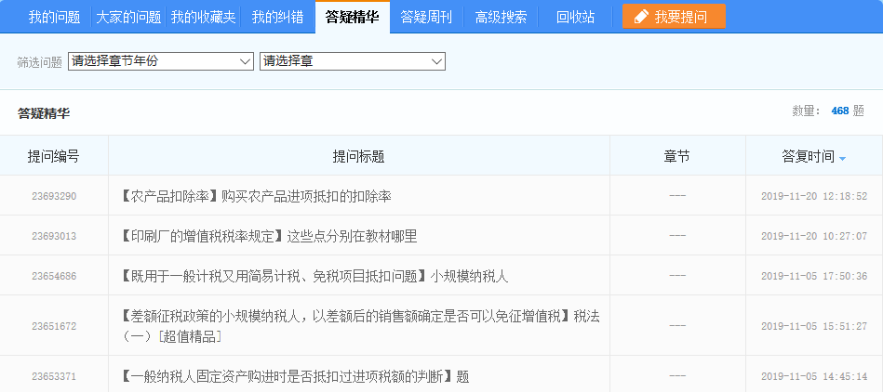Click reply time 2019-11-20 10:27:07

click(814, 237)
